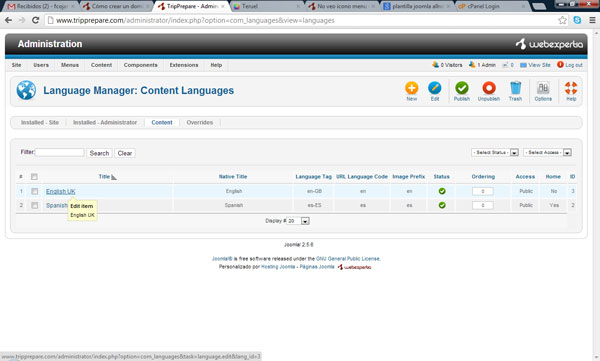Click the Edit pencil toolbar icon
Viewport: 600px width, 361px height.
coord(434,88)
